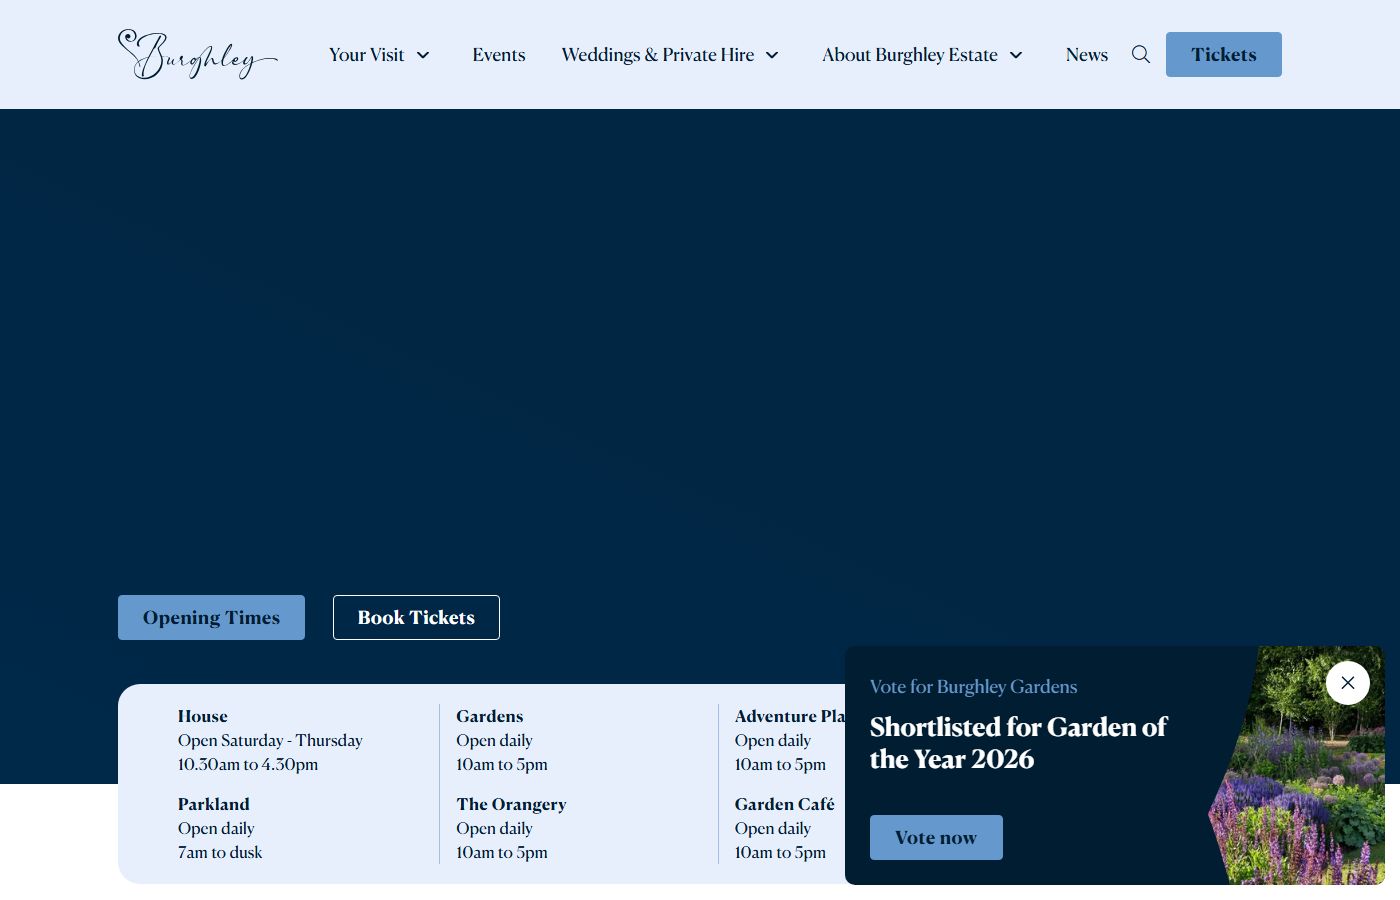Expand About Burghley Estate chevron
This screenshot has width=1400, height=900.
pos(1016,55)
